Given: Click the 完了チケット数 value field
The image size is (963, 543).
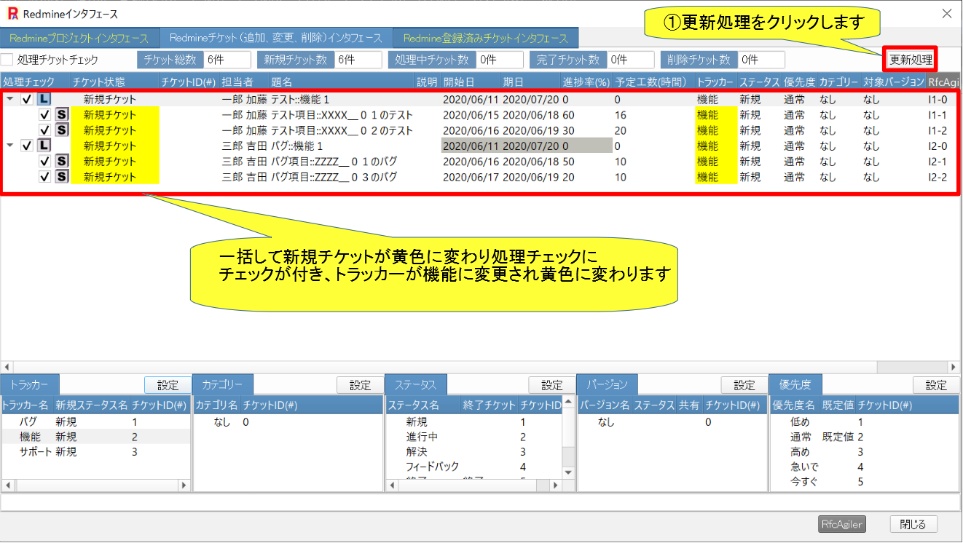Looking at the screenshot, I should coord(631,60).
